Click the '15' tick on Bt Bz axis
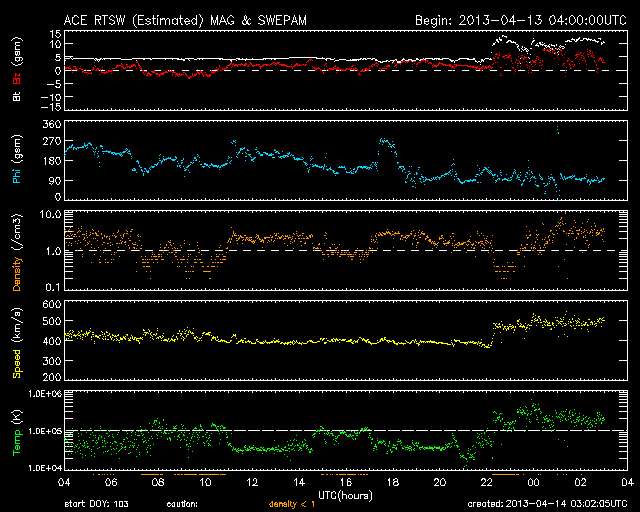 (56, 33)
